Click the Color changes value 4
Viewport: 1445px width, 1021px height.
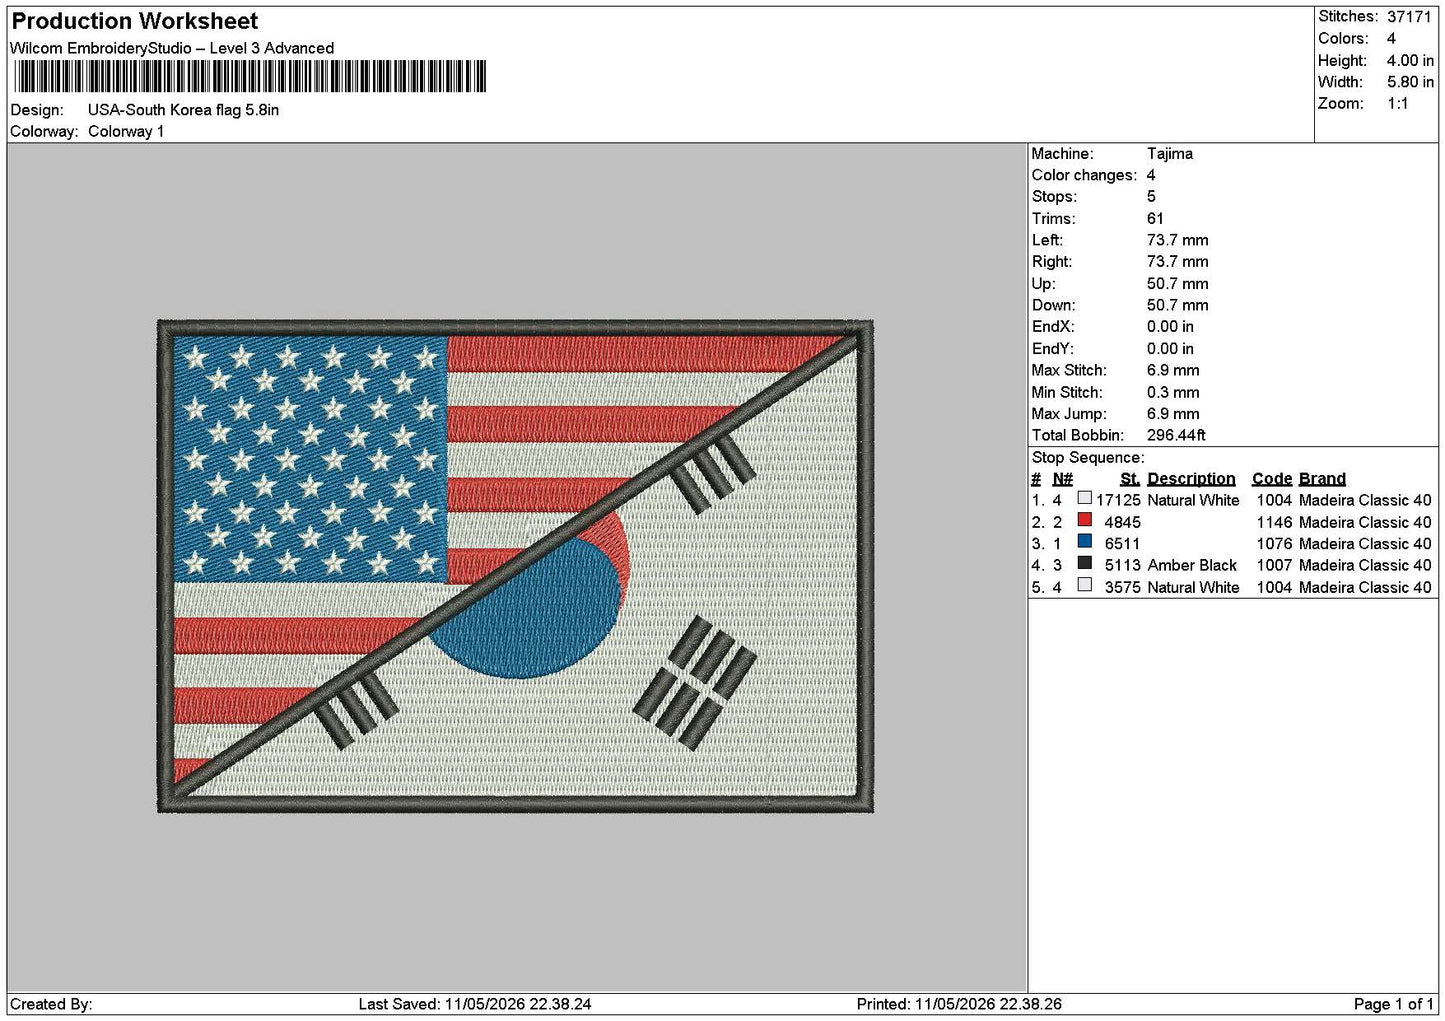click(x=1151, y=175)
